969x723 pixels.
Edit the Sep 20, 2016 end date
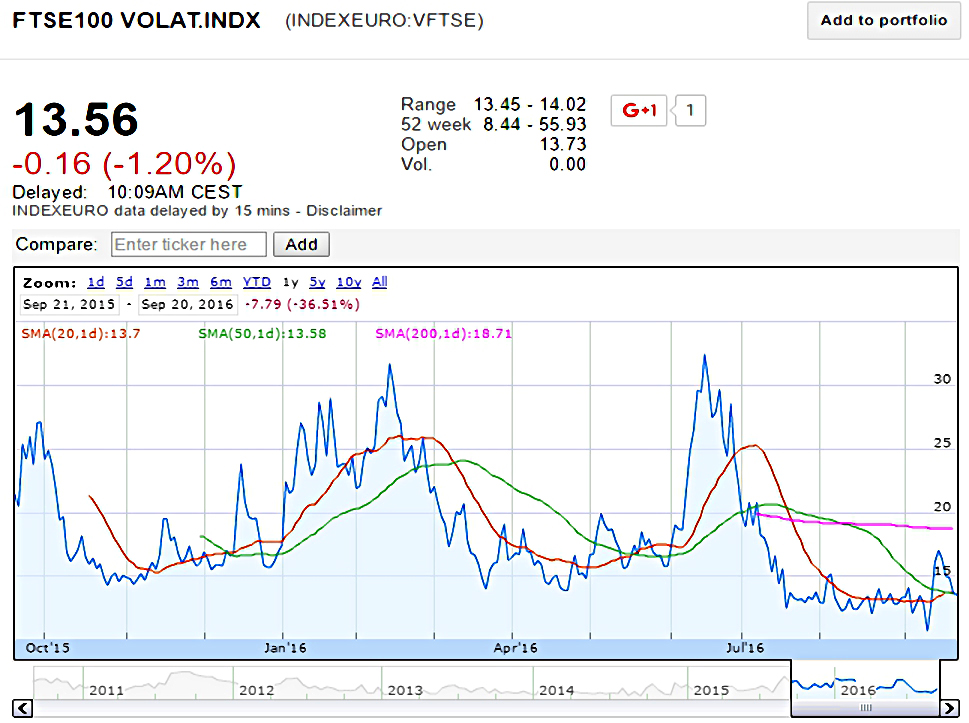tap(187, 304)
